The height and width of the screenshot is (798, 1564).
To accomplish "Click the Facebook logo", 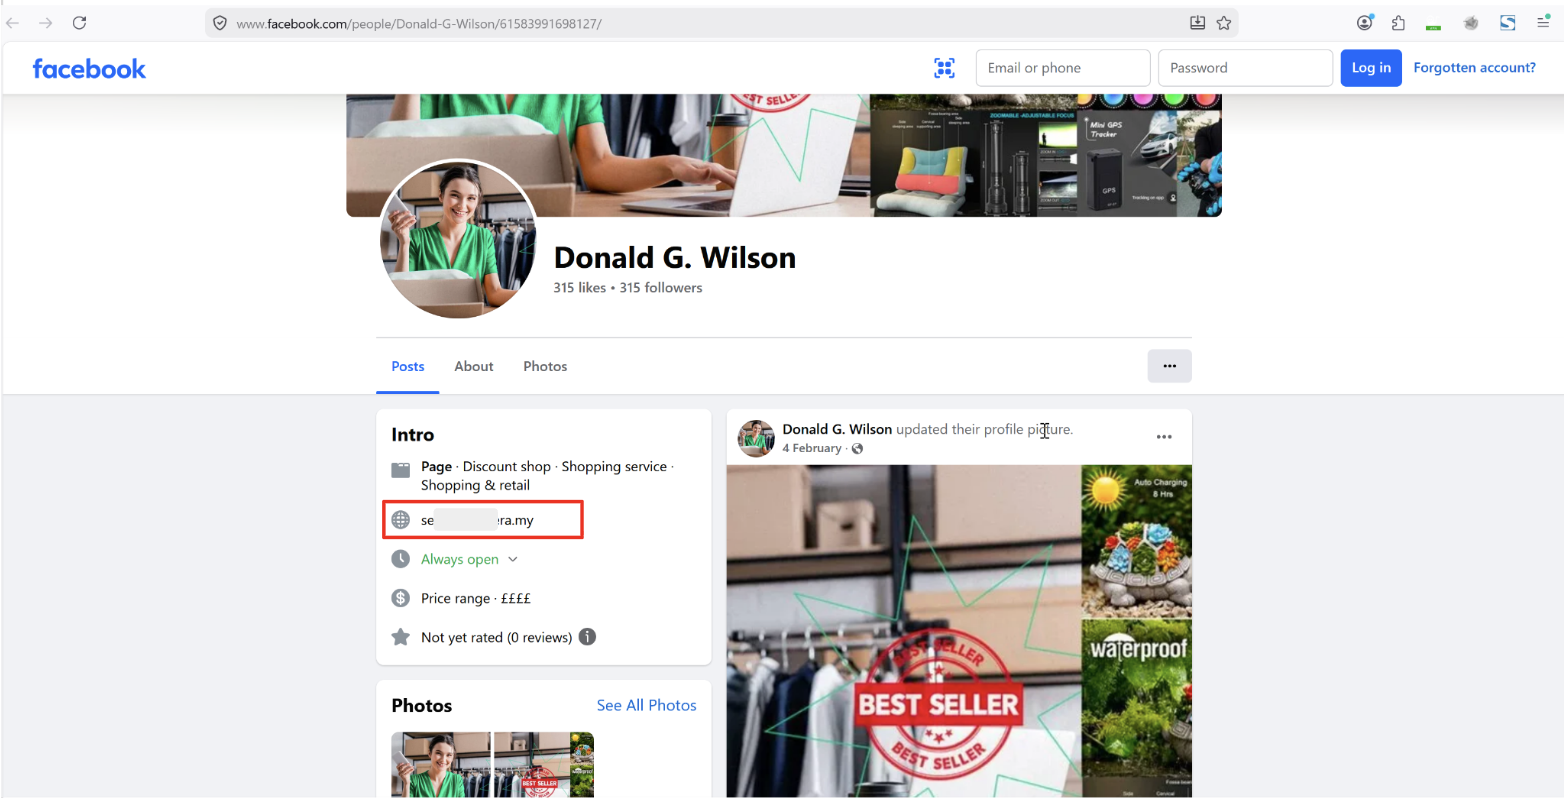I will coord(89,68).
